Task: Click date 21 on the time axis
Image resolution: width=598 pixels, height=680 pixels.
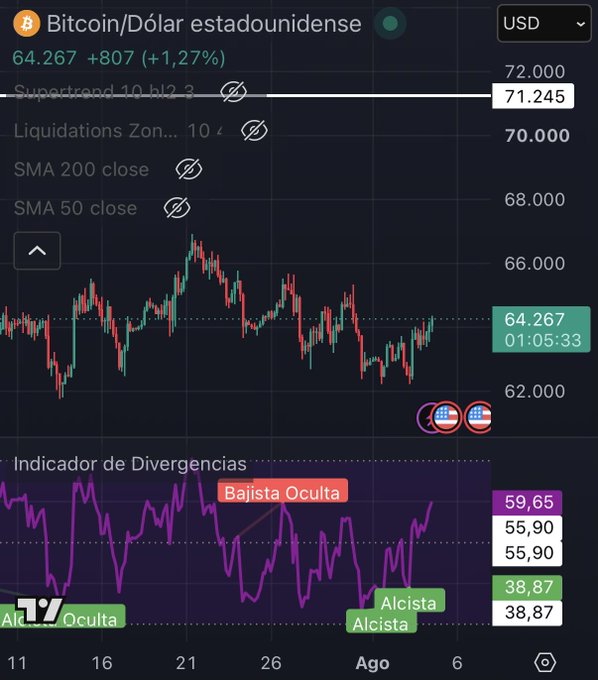Action: coord(186,663)
